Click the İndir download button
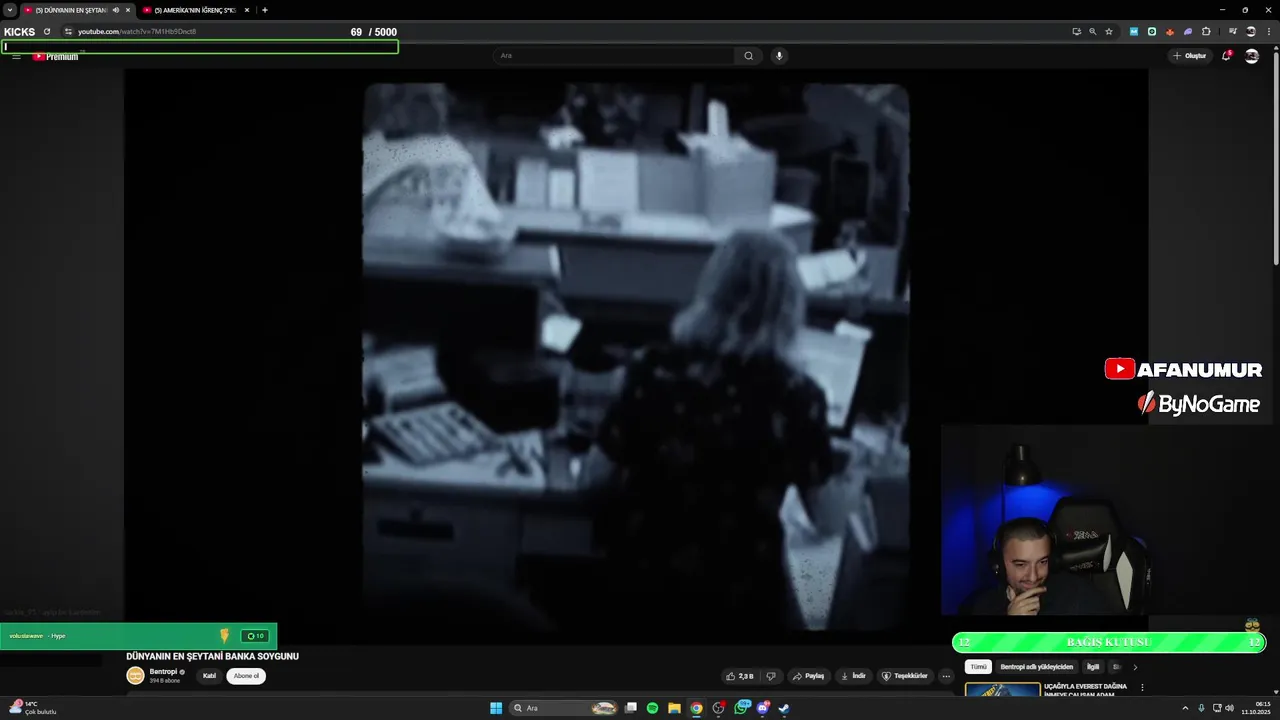The height and width of the screenshot is (720, 1280). click(x=853, y=676)
